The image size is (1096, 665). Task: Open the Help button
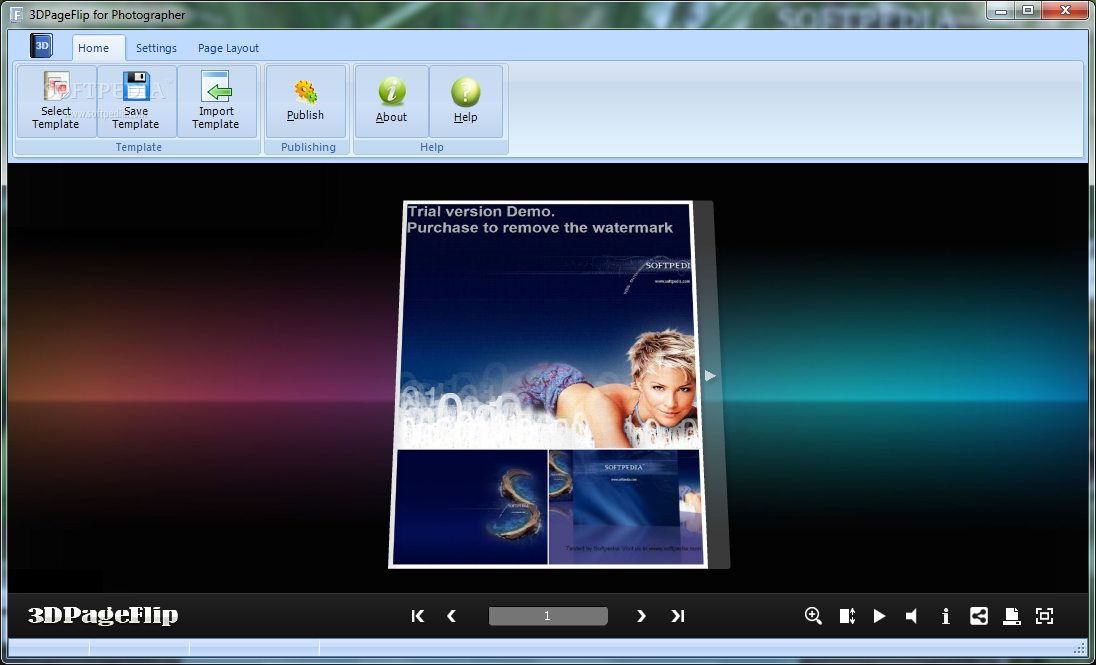(466, 101)
